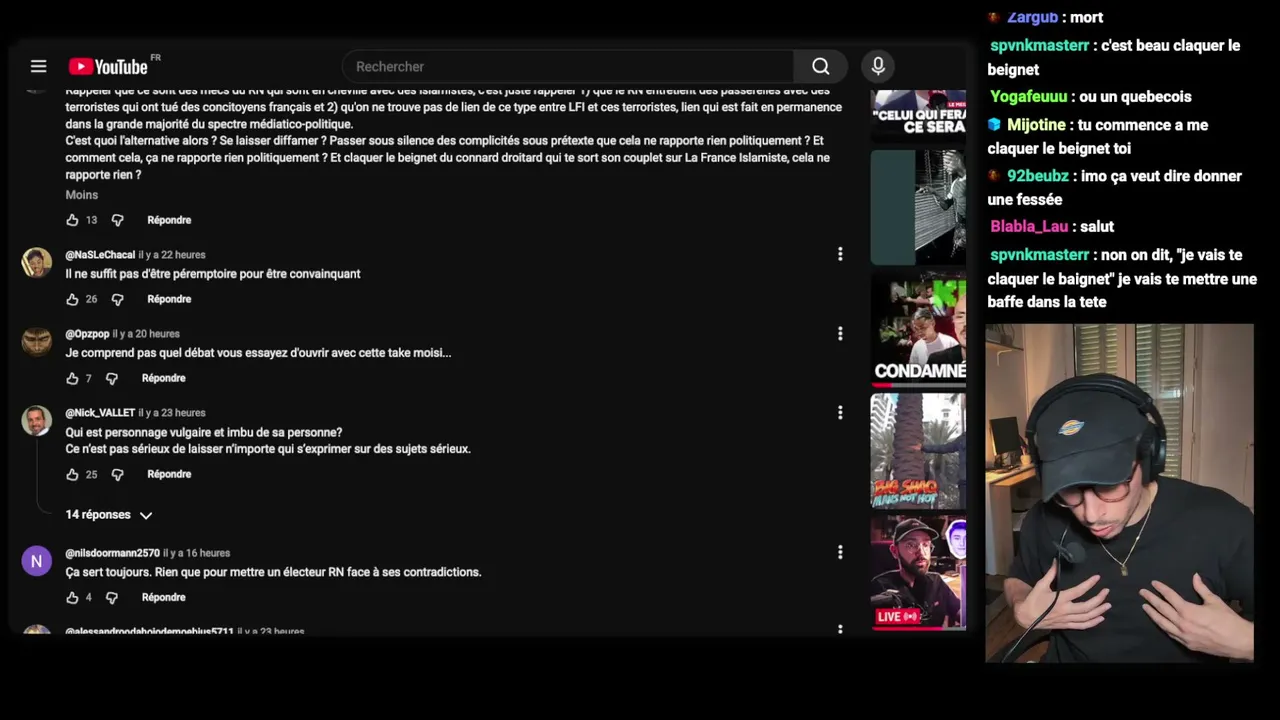Reply to @NaSLeChacal's comment
The width and height of the screenshot is (1280, 720).
coord(169,299)
